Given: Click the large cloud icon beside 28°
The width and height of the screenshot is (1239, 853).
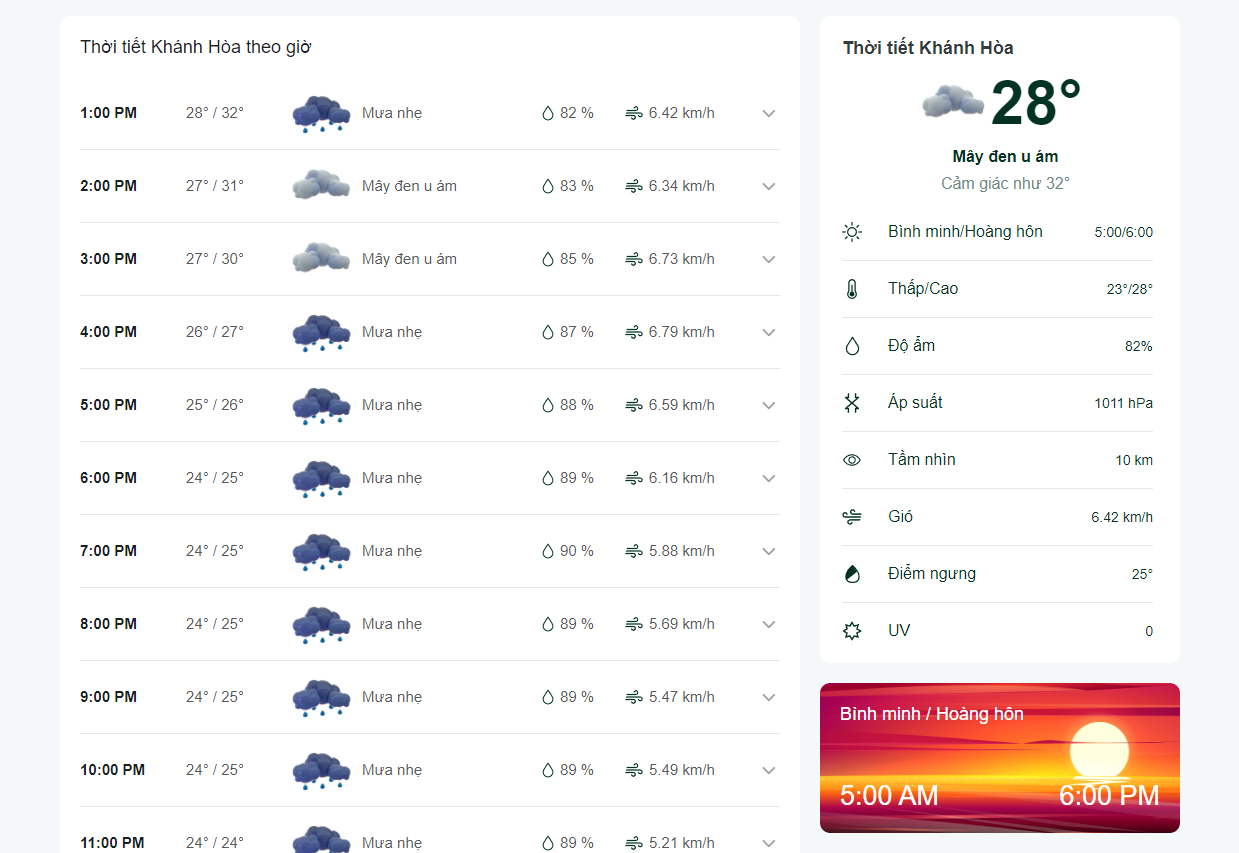Looking at the screenshot, I should tap(952, 101).
